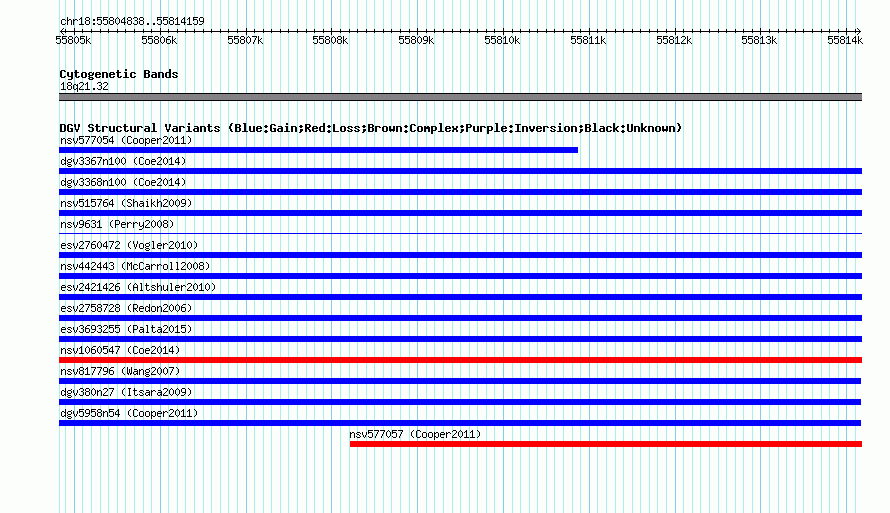
Task: Click the 55812k ruler tick label
Action: click(674, 40)
